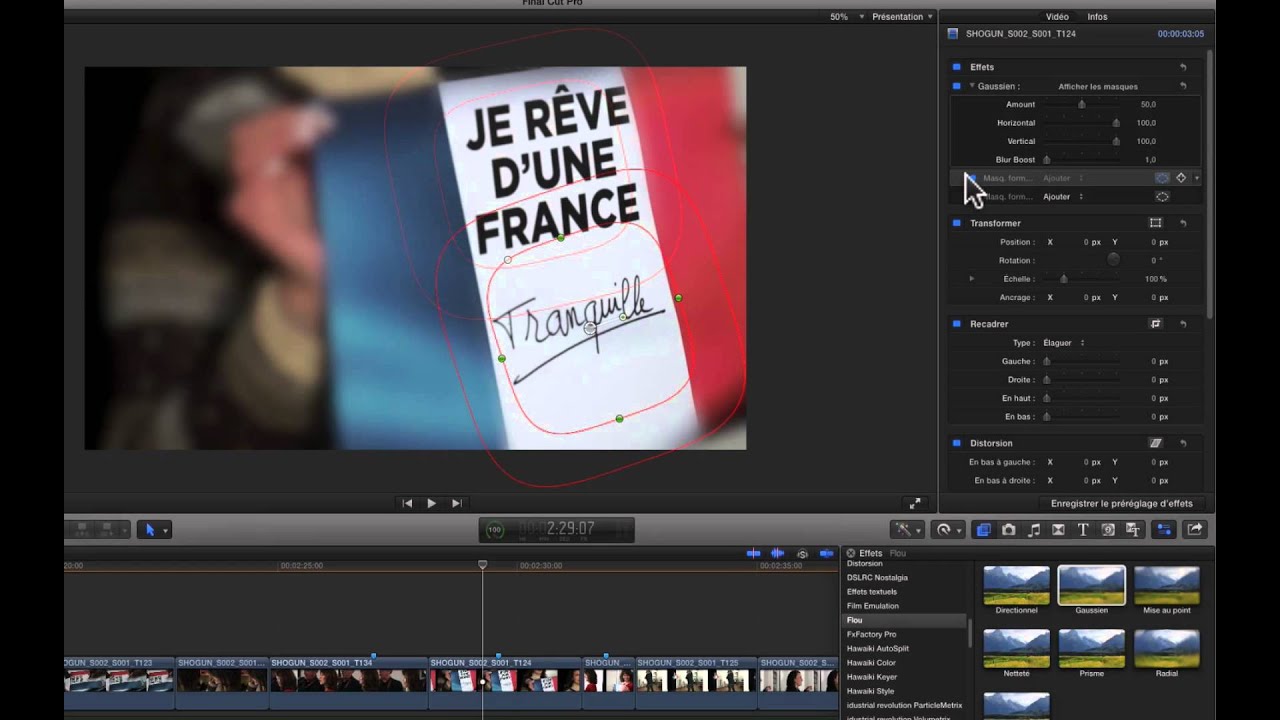Click Afficher les masques link
Image resolution: width=1280 pixels, height=720 pixels.
tap(1098, 86)
